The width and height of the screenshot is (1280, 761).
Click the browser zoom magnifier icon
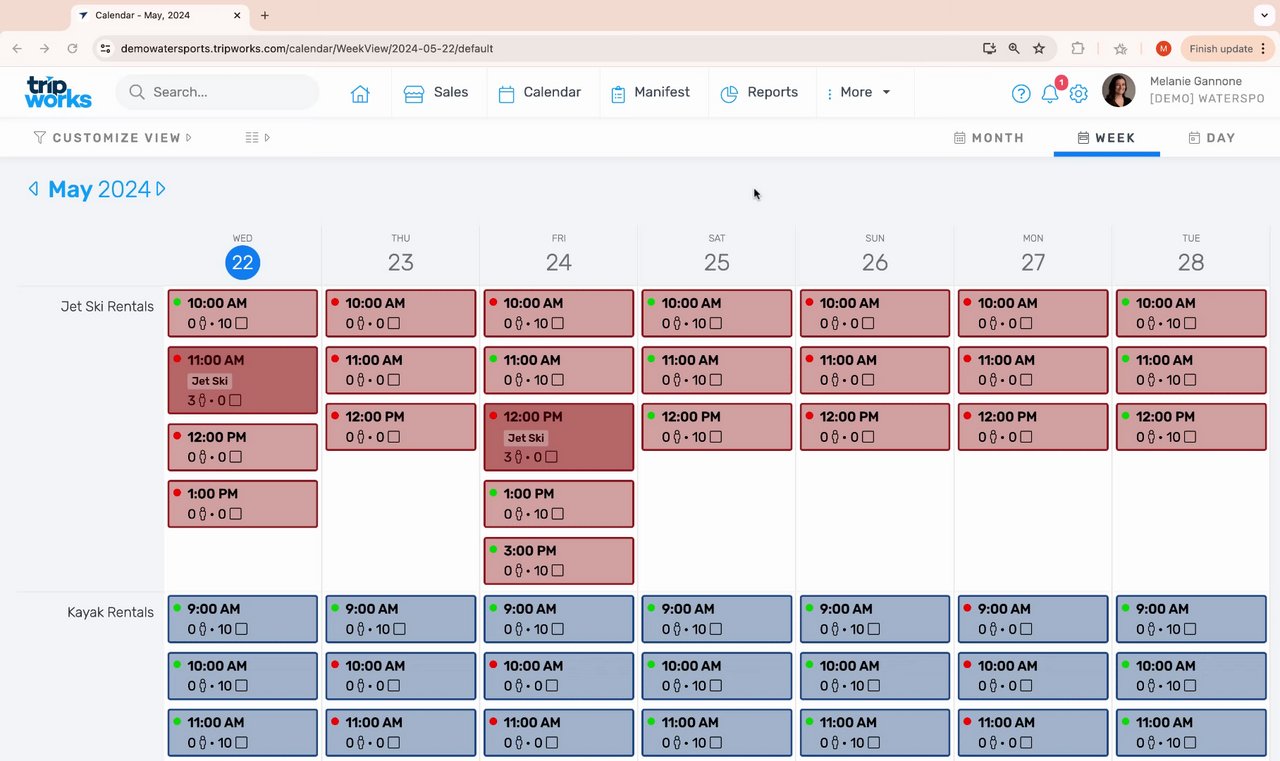pyautogui.click(x=1014, y=48)
